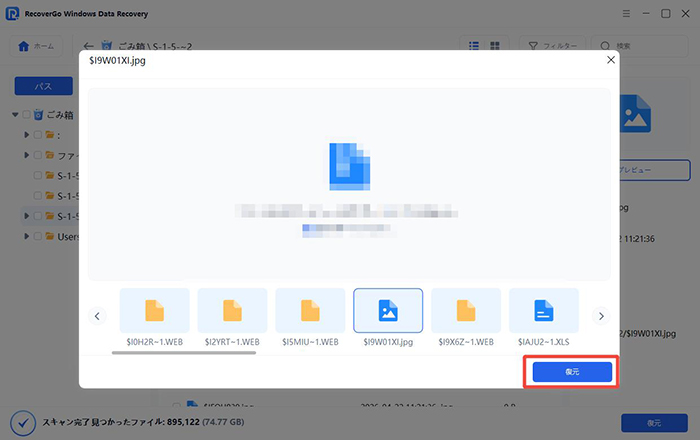
Task: Click the large pixelated file icon in preview
Action: 350,166
